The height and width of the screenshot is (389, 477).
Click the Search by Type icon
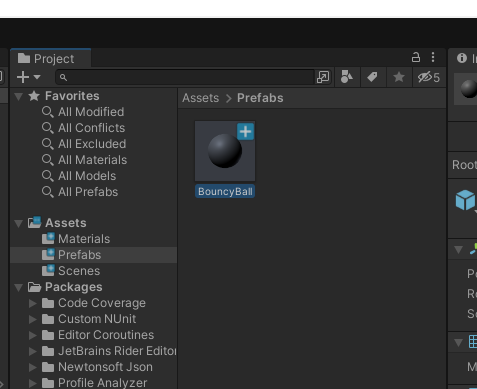pyautogui.click(x=347, y=77)
